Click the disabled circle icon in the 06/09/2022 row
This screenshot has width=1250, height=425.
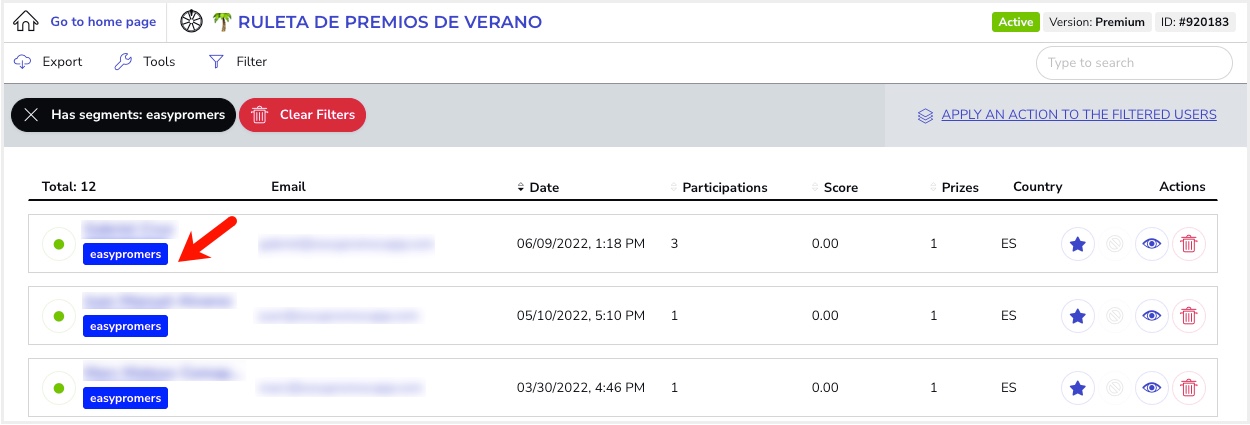point(1115,243)
